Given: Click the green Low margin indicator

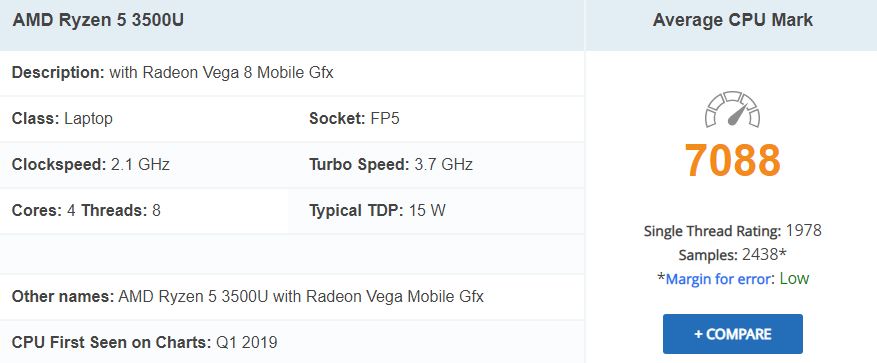Looking at the screenshot, I should [794, 279].
